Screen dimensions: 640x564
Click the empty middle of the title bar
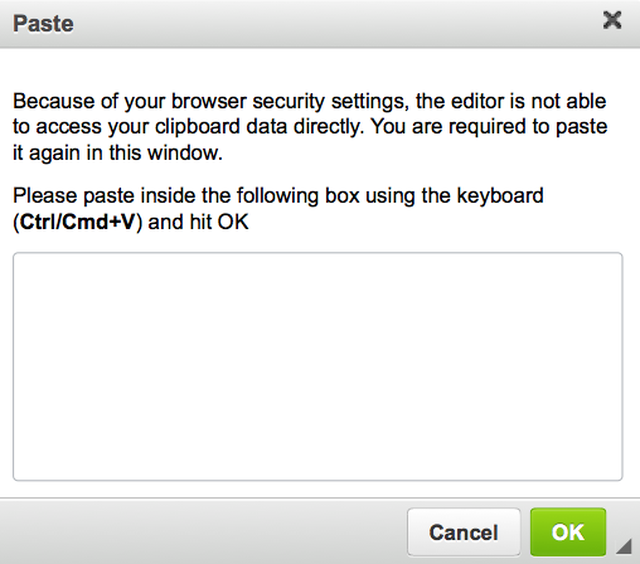[320, 23]
